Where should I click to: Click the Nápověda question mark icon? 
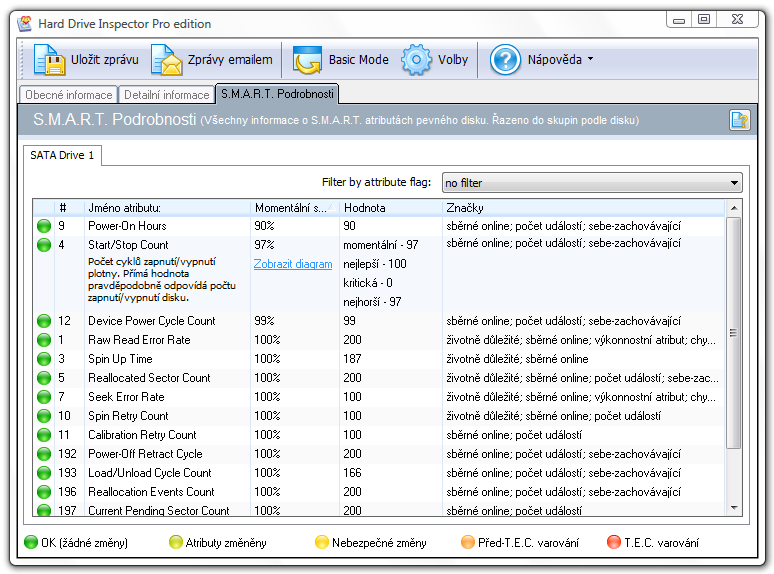505,60
